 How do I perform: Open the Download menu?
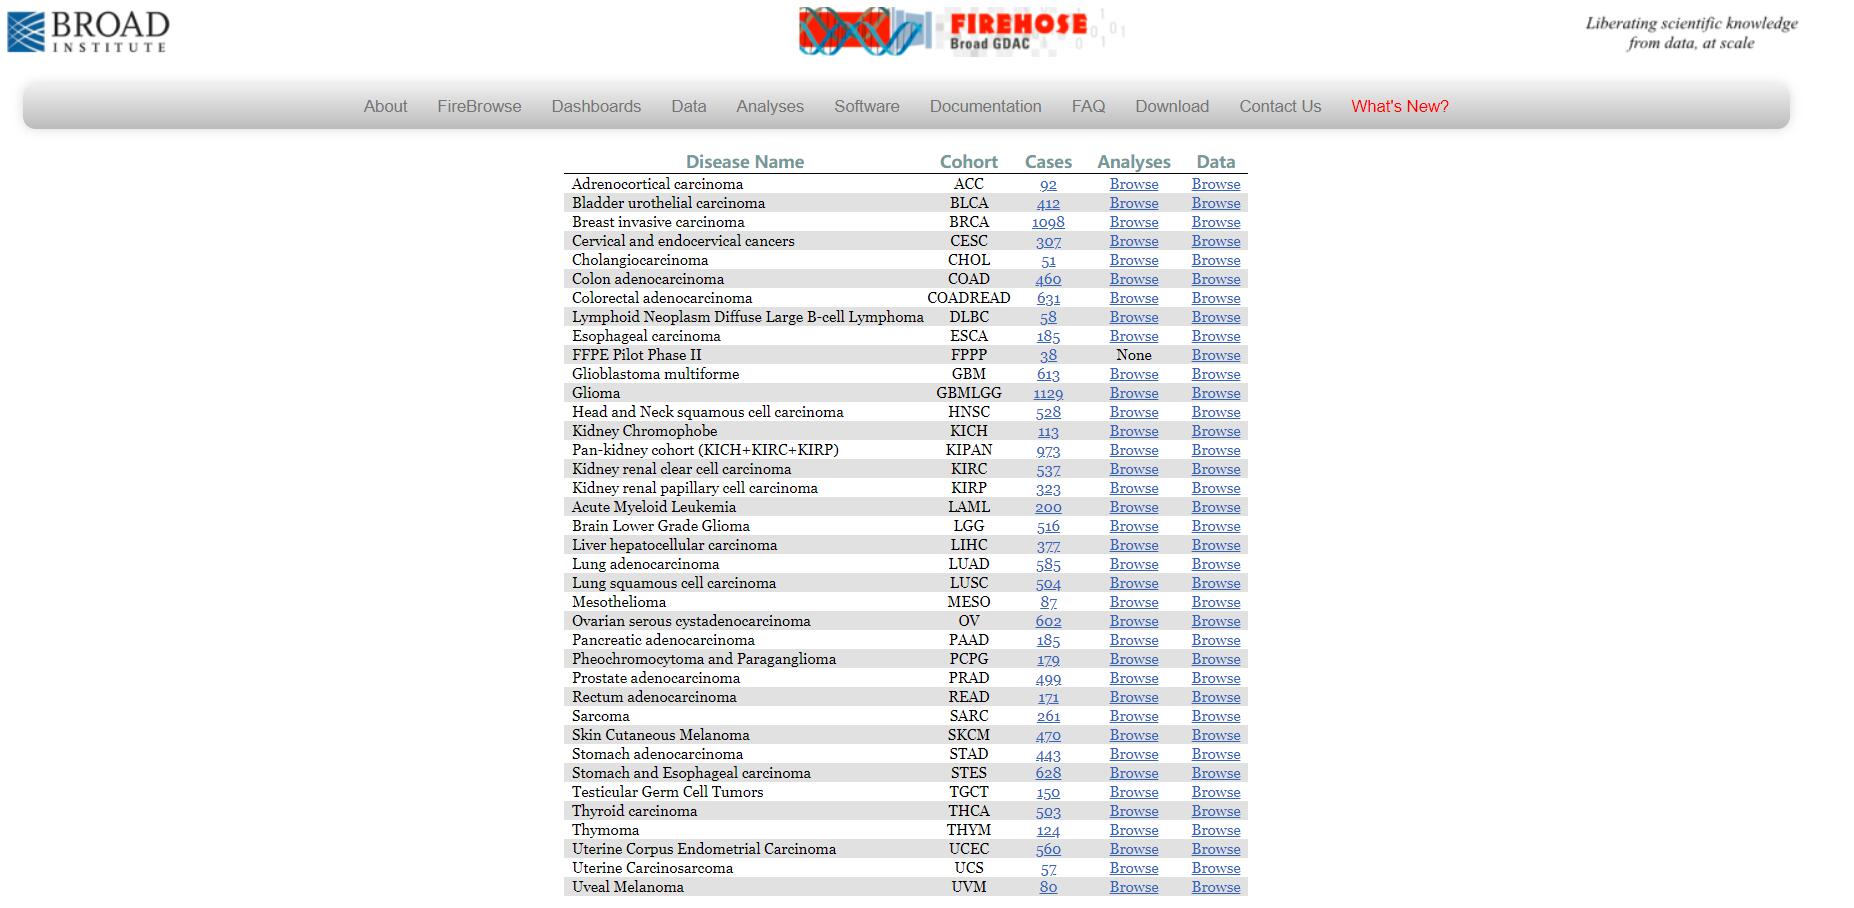click(x=1172, y=106)
